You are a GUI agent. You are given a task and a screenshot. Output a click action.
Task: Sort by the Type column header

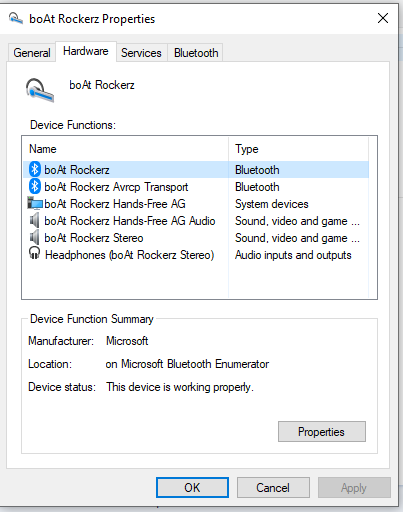pos(247,149)
